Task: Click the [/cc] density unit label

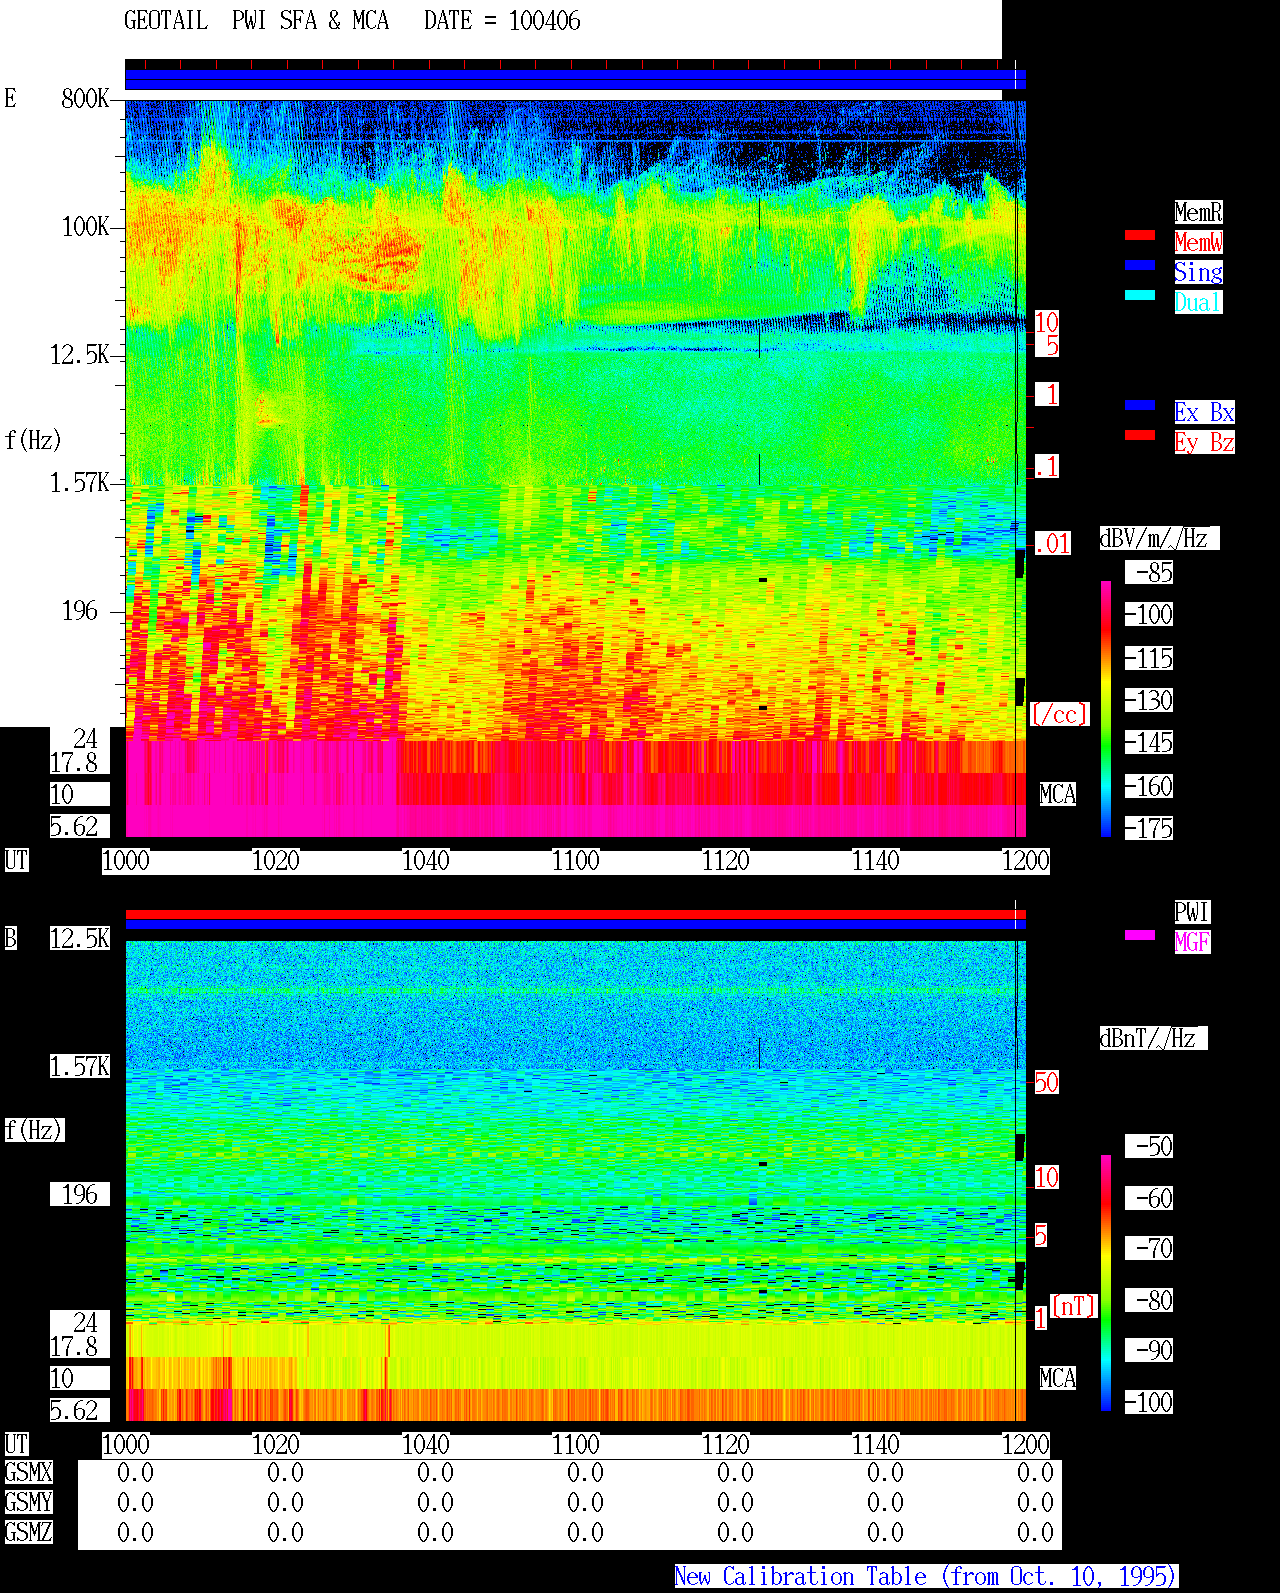Action: (x=1059, y=715)
